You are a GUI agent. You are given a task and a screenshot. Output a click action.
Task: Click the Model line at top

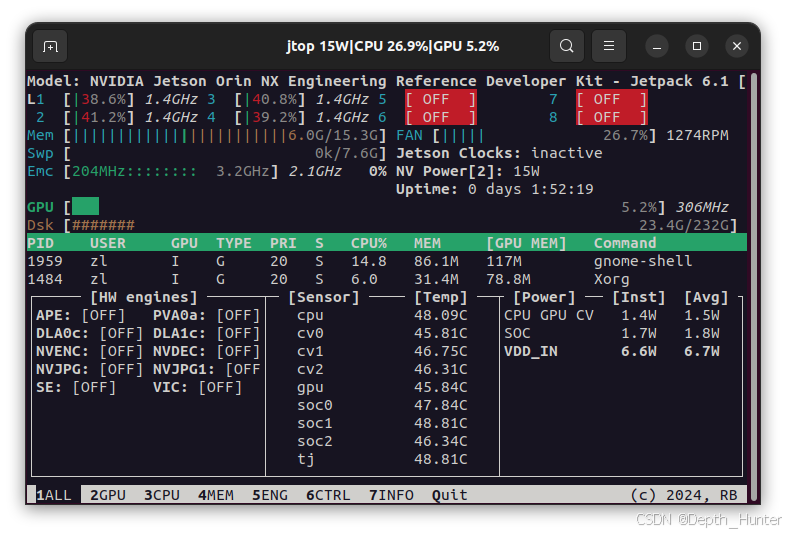(x=386, y=81)
